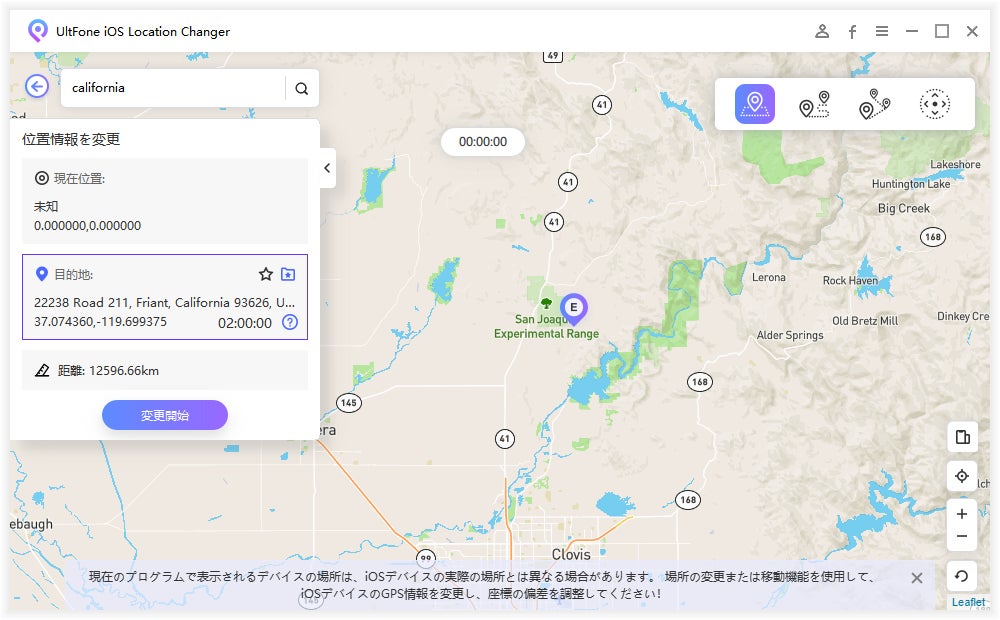This screenshot has height=620, width=1000.
Task: Close the UltFone window
Action: (x=972, y=31)
